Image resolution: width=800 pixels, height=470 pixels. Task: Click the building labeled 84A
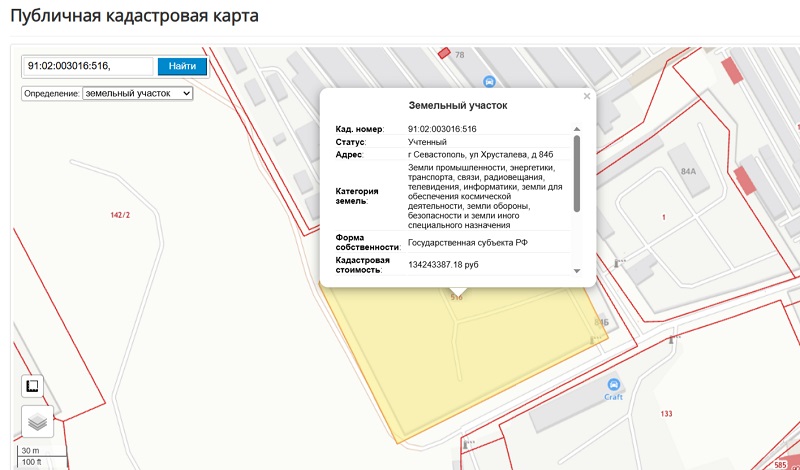pos(687,172)
